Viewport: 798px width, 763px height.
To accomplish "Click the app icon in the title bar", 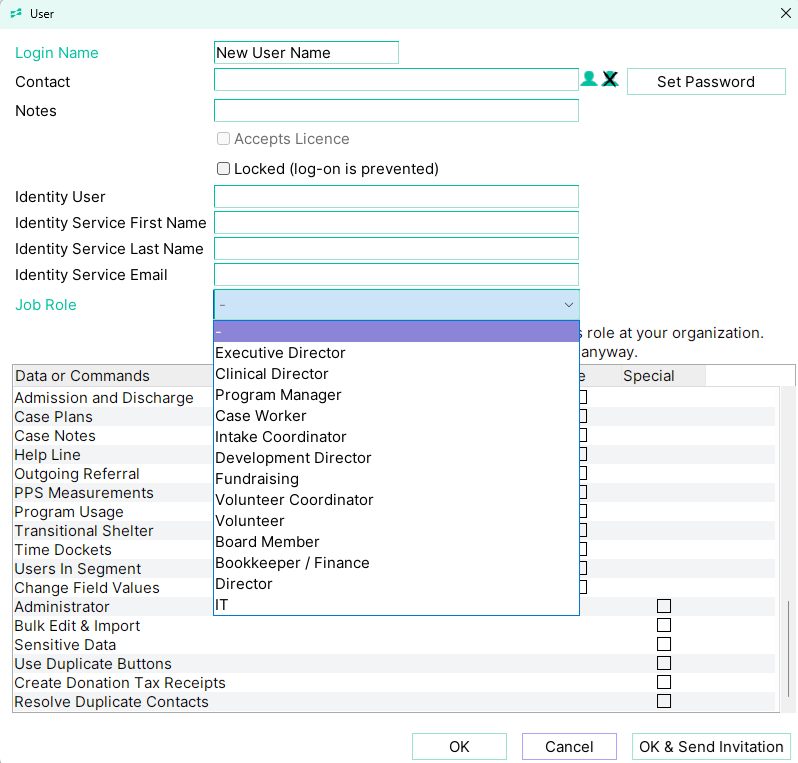I will 16,14.
